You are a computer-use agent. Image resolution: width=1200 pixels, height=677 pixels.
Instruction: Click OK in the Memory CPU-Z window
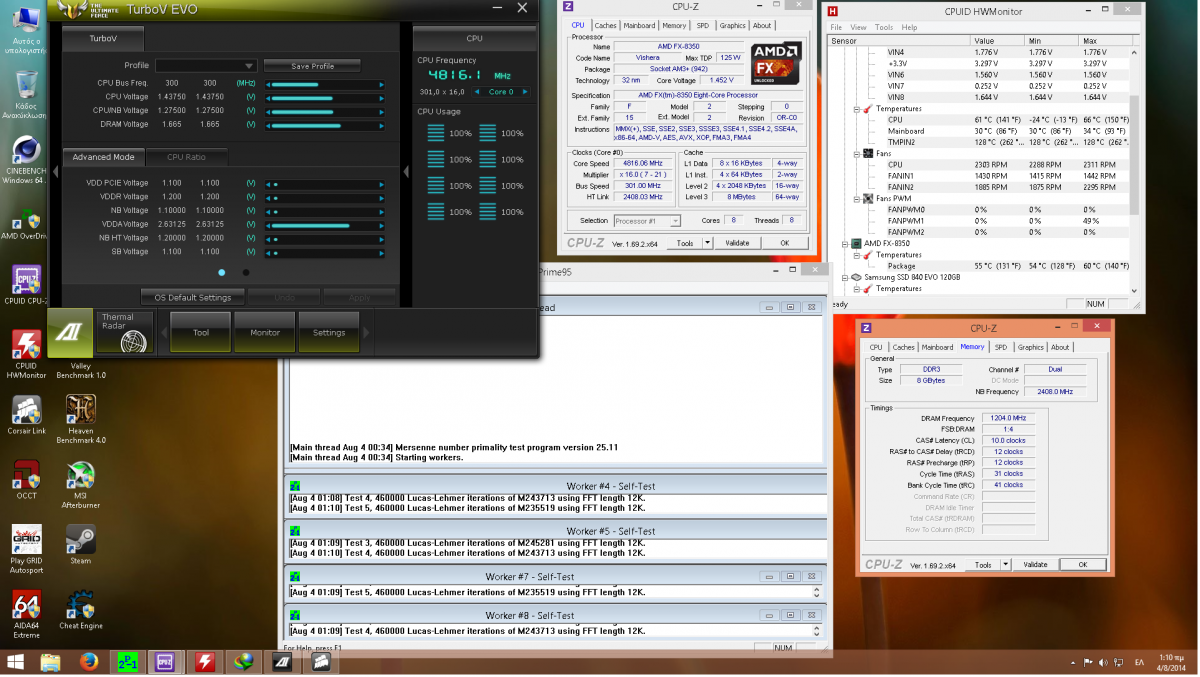[x=1082, y=565]
